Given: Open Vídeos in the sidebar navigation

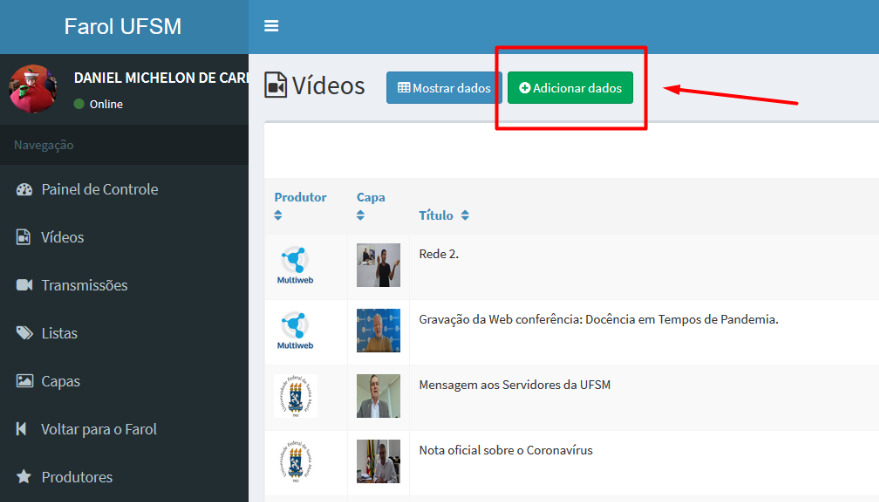Looking at the screenshot, I should click(62, 238).
